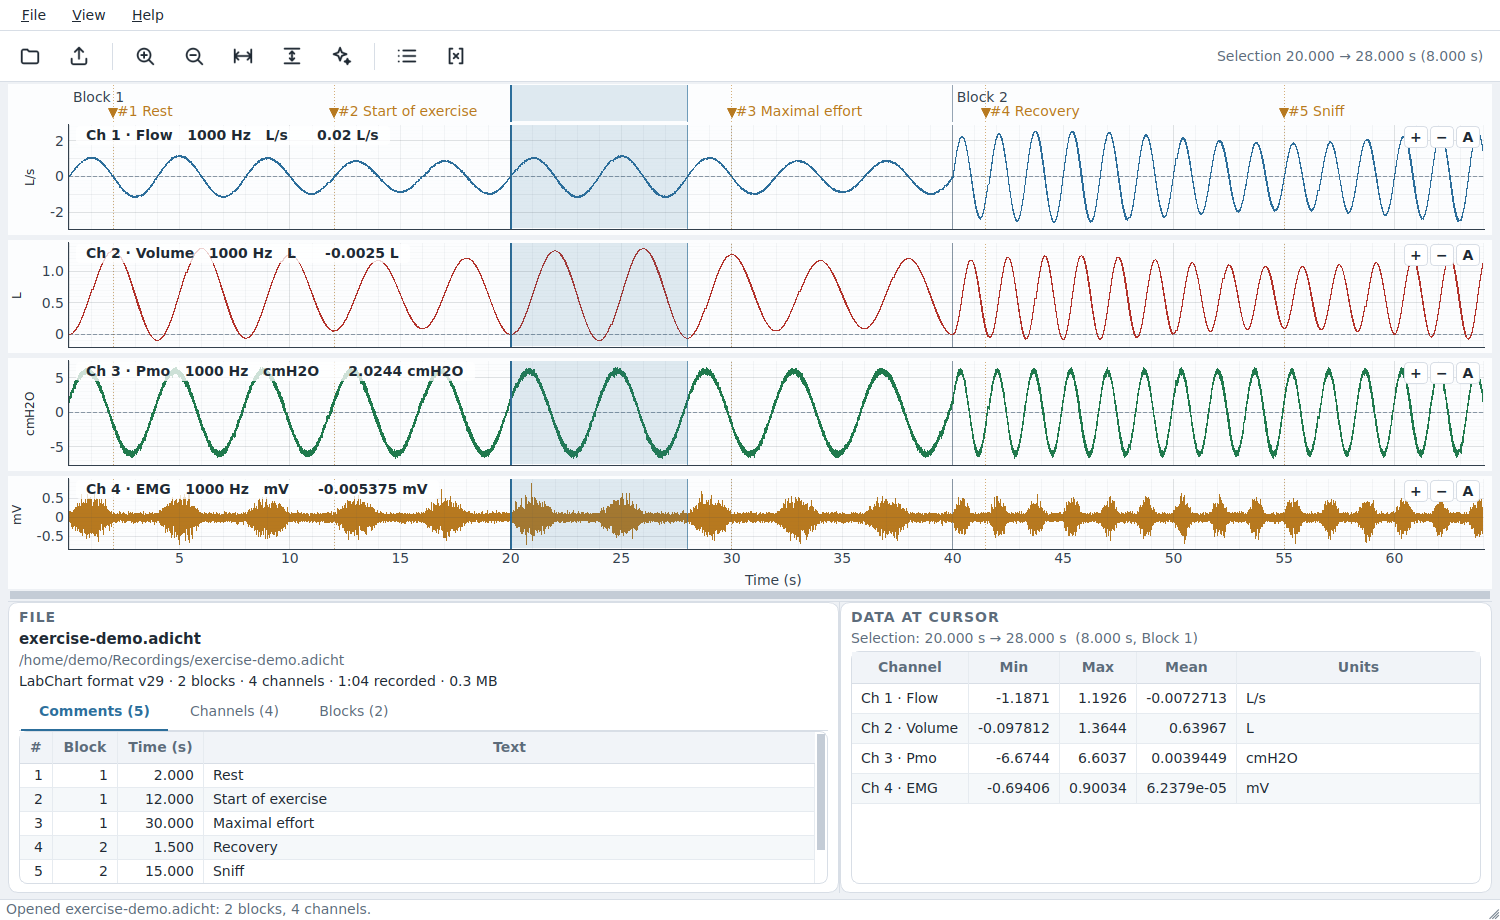The height and width of the screenshot is (920, 1500).
Task: Select the 'Maximal effort' row in the comments table
Action: click(x=418, y=823)
